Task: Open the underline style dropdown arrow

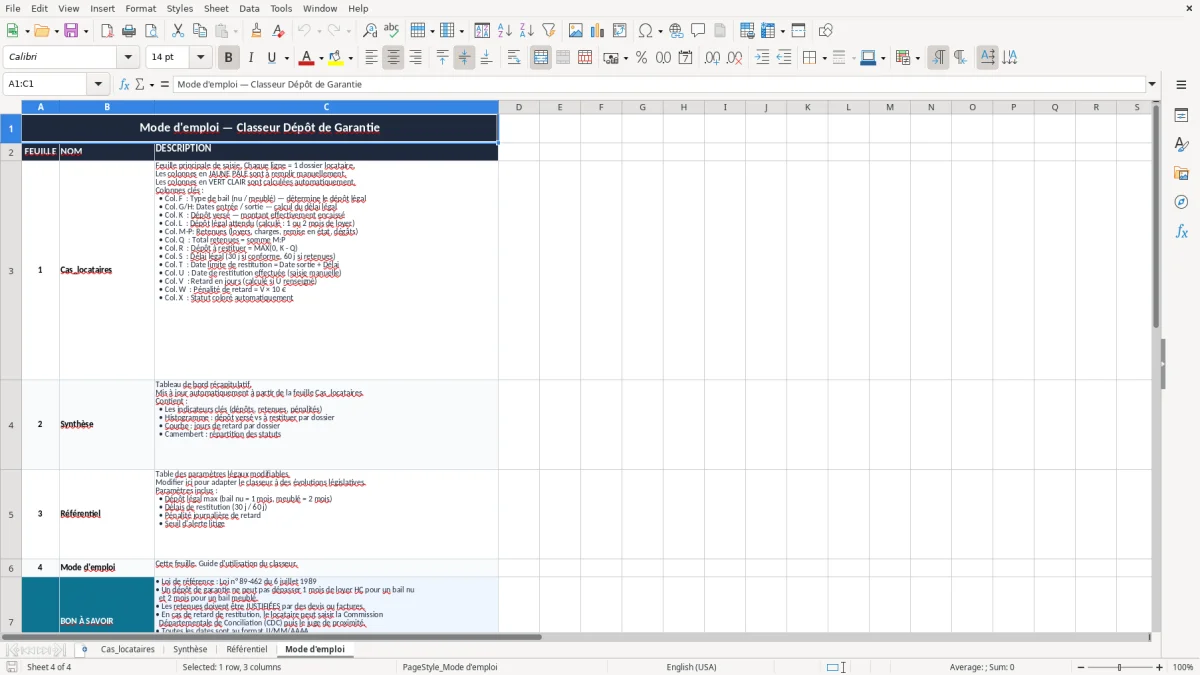Action: (x=286, y=58)
